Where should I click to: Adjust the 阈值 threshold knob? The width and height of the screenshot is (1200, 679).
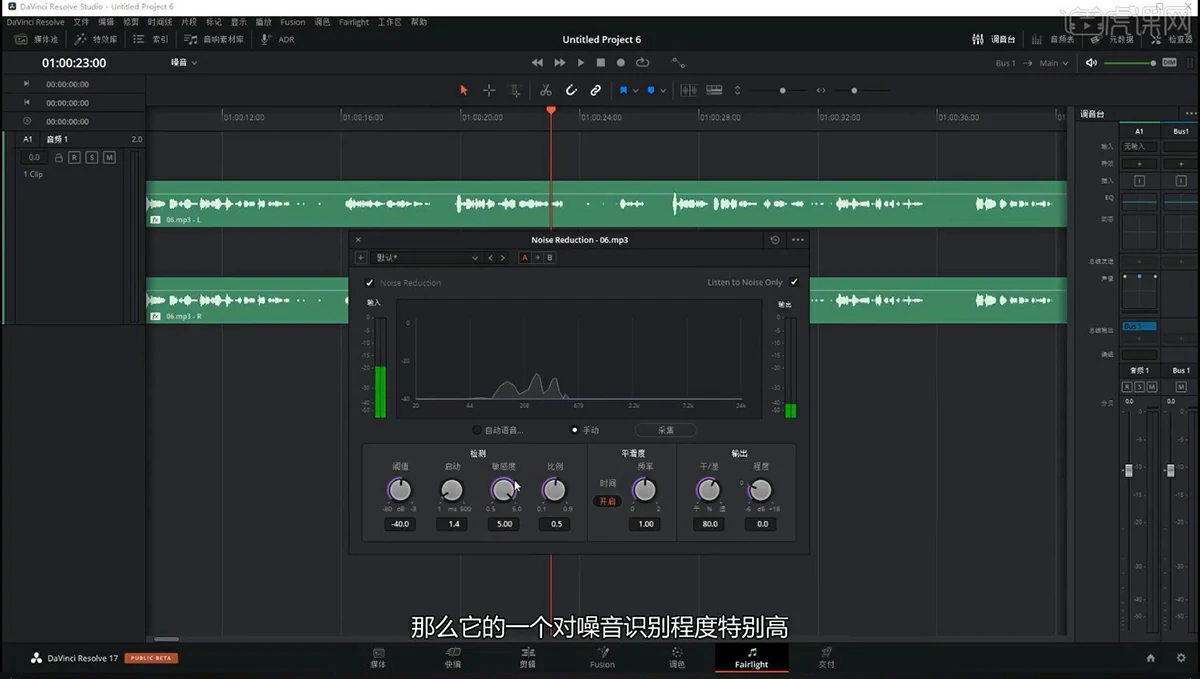pos(399,490)
